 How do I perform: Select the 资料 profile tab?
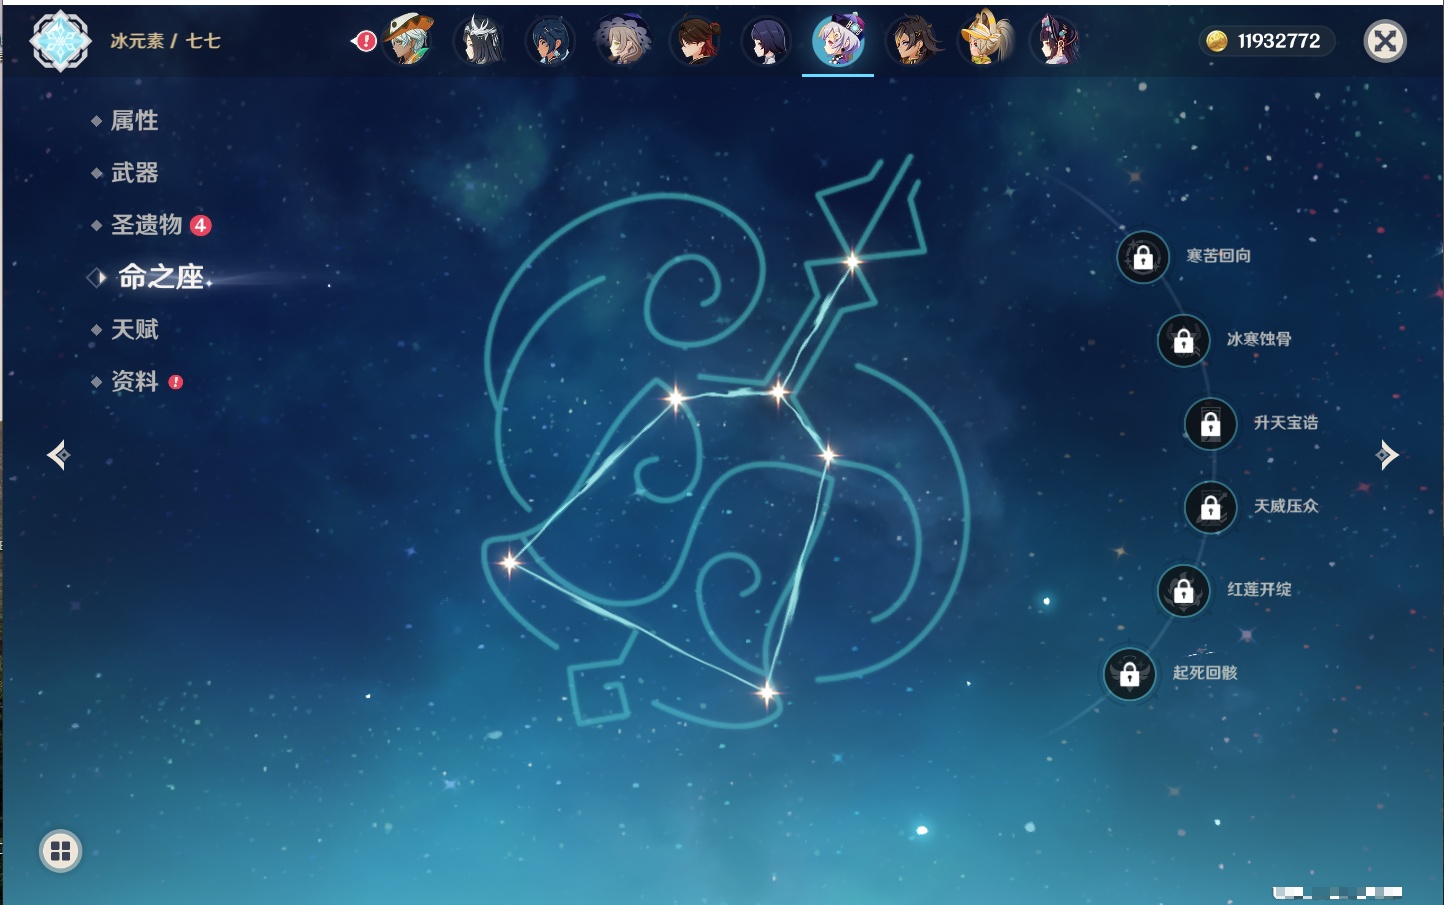tap(134, 381)
